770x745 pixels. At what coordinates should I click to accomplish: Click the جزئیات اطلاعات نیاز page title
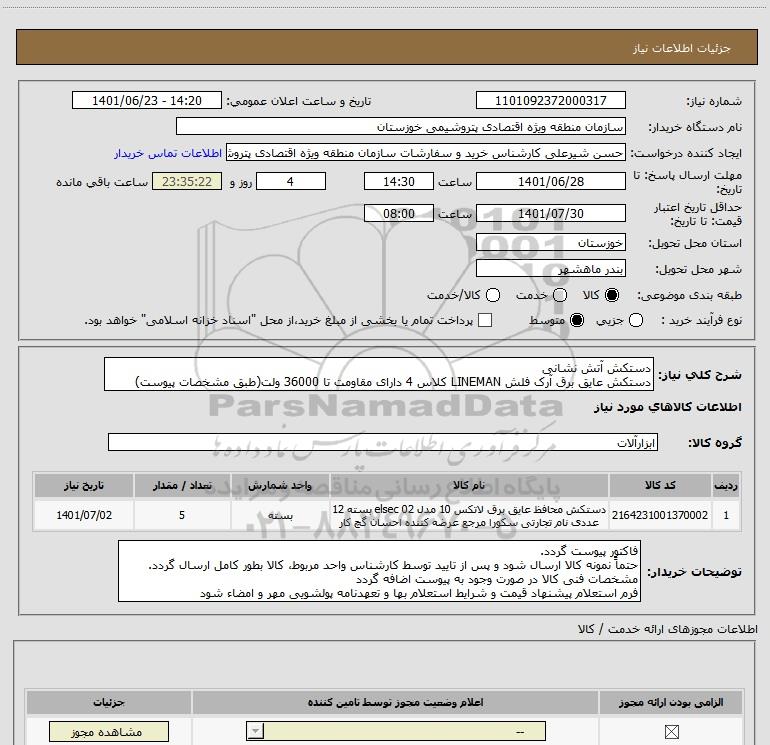682,48
